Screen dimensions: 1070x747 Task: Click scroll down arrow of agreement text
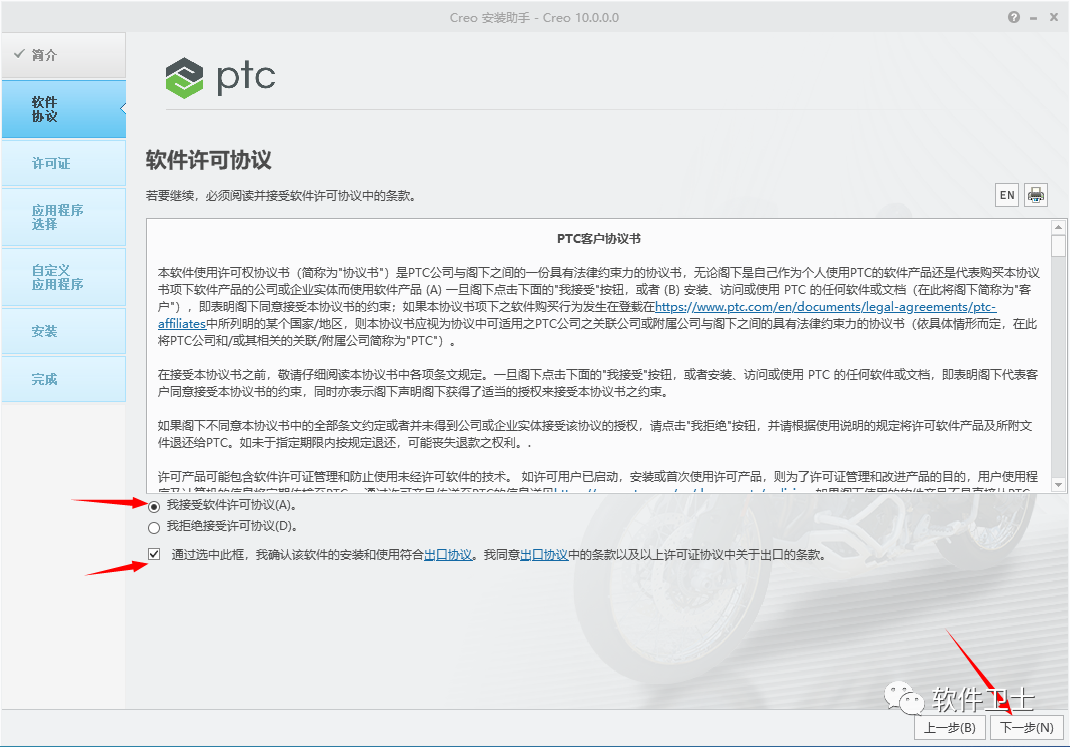[x=1058, y=485]
